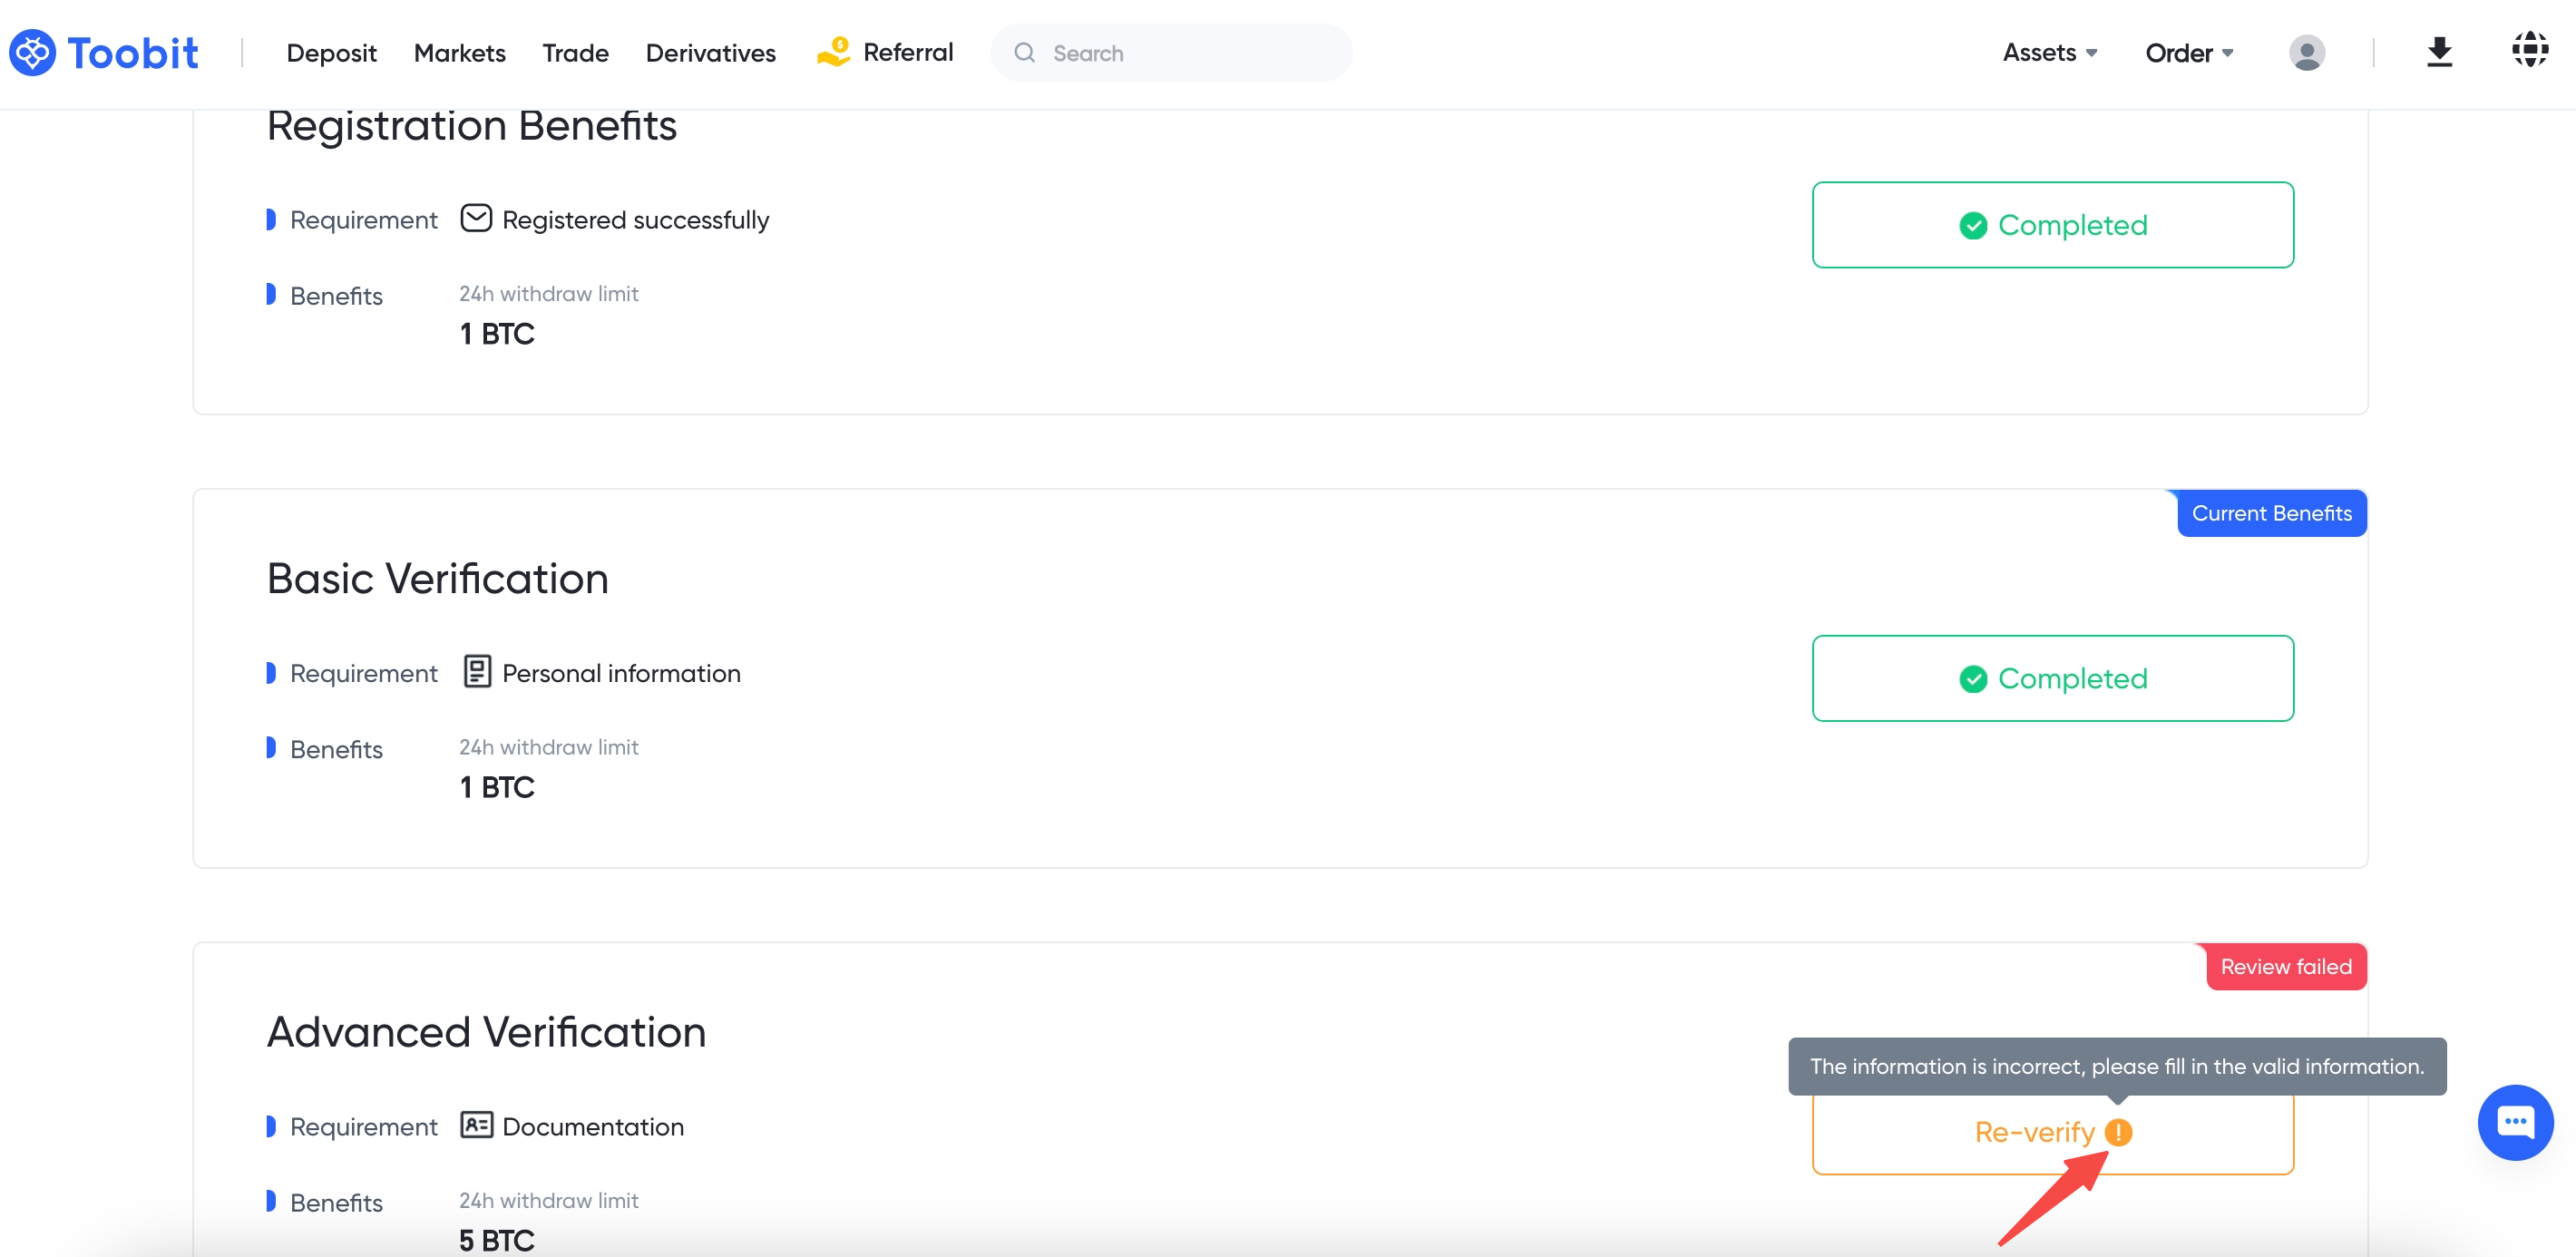Click the Re-verify button
The height and width of the screenshot is (1257, 2576).
point(2052,1132)
